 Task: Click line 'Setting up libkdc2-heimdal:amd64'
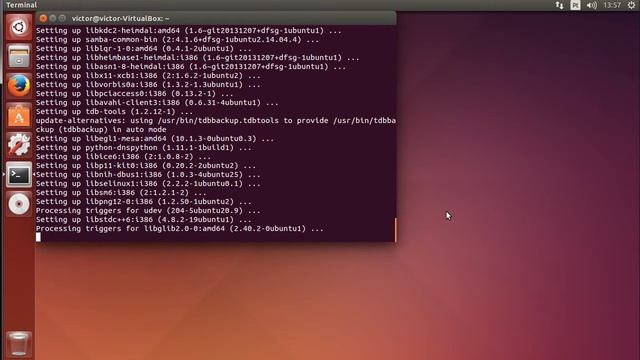click(189, 31)
